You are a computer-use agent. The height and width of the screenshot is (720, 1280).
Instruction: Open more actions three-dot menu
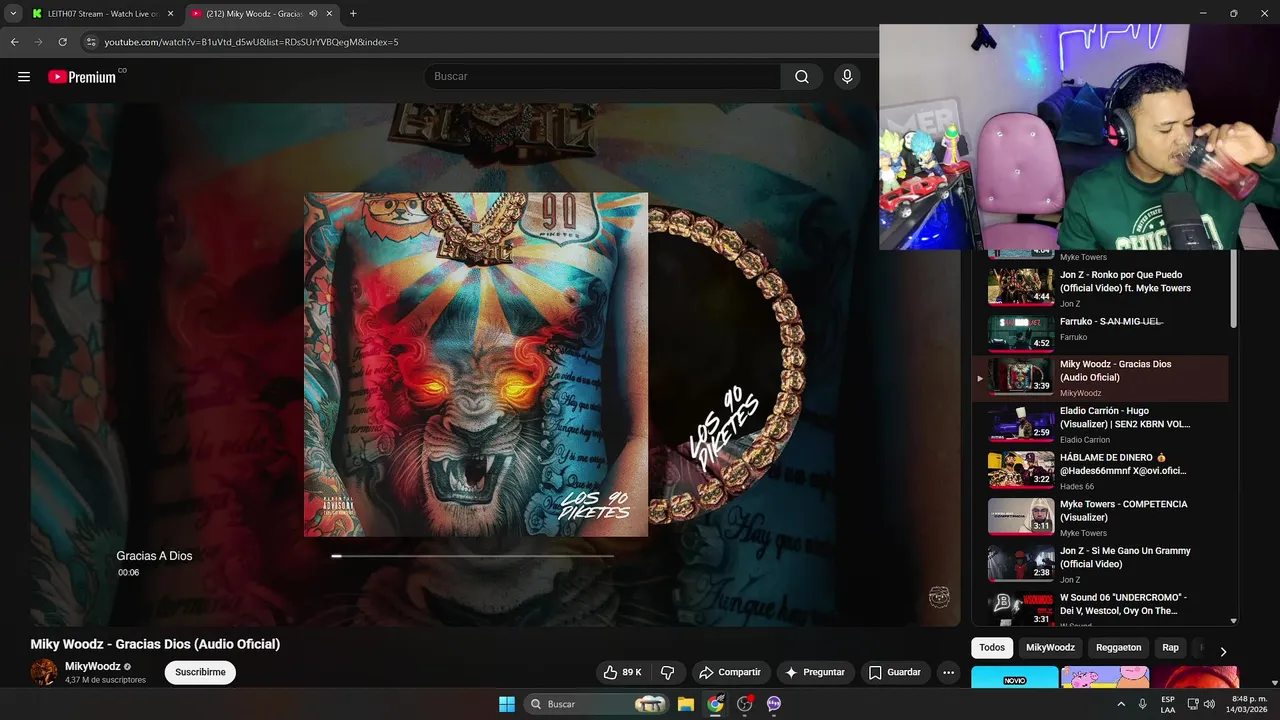949,672
